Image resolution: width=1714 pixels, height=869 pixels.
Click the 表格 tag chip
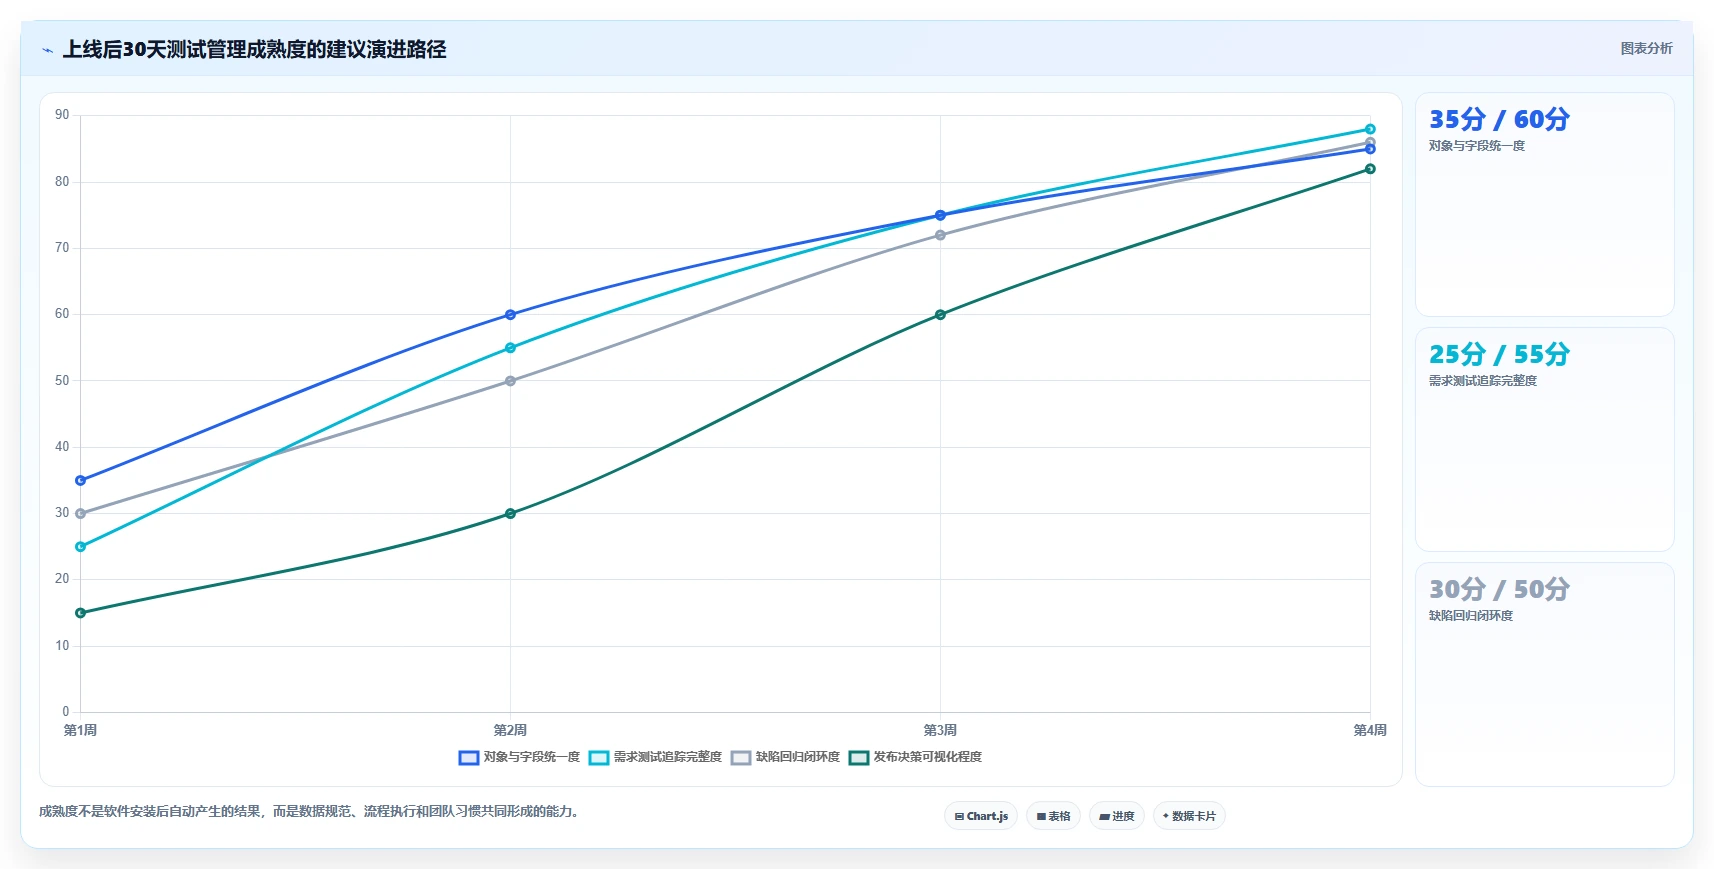1053,816
